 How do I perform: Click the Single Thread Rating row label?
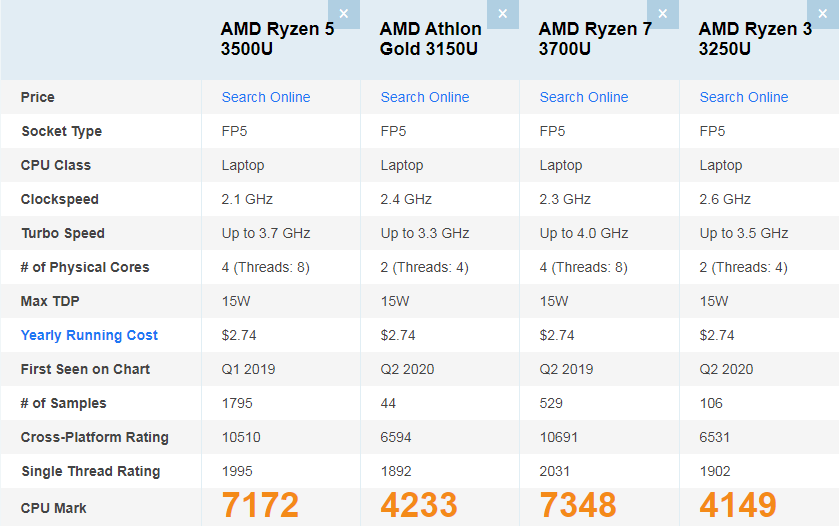coord(89,471)
